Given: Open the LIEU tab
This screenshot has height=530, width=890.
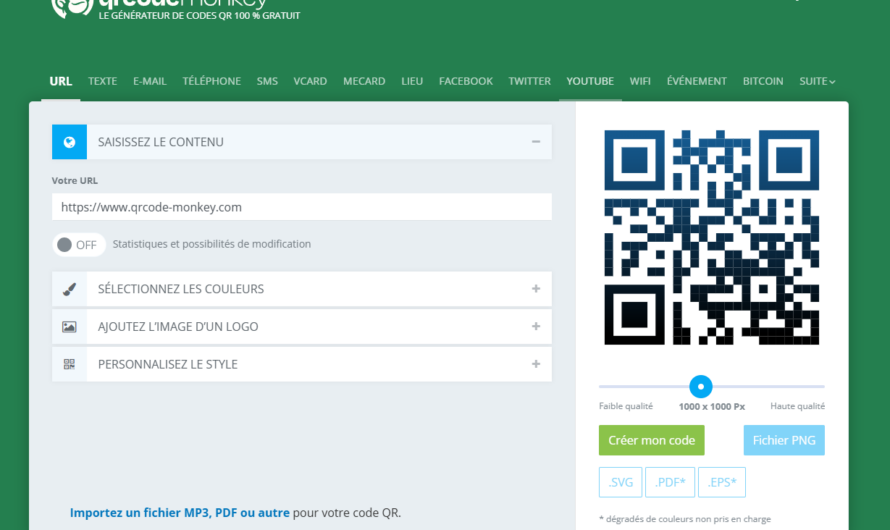Looking at the screenshot, I should (412, 81).
